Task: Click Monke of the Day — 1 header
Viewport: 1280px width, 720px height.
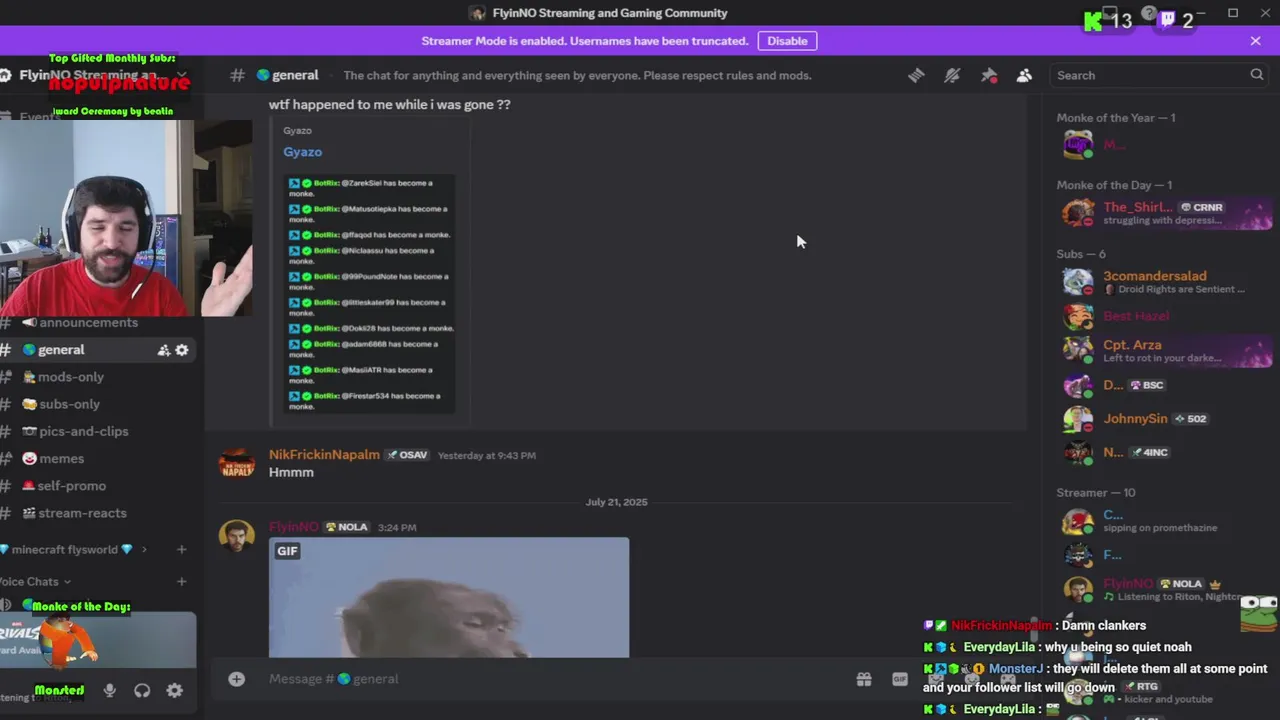Action: [1114, 185]
